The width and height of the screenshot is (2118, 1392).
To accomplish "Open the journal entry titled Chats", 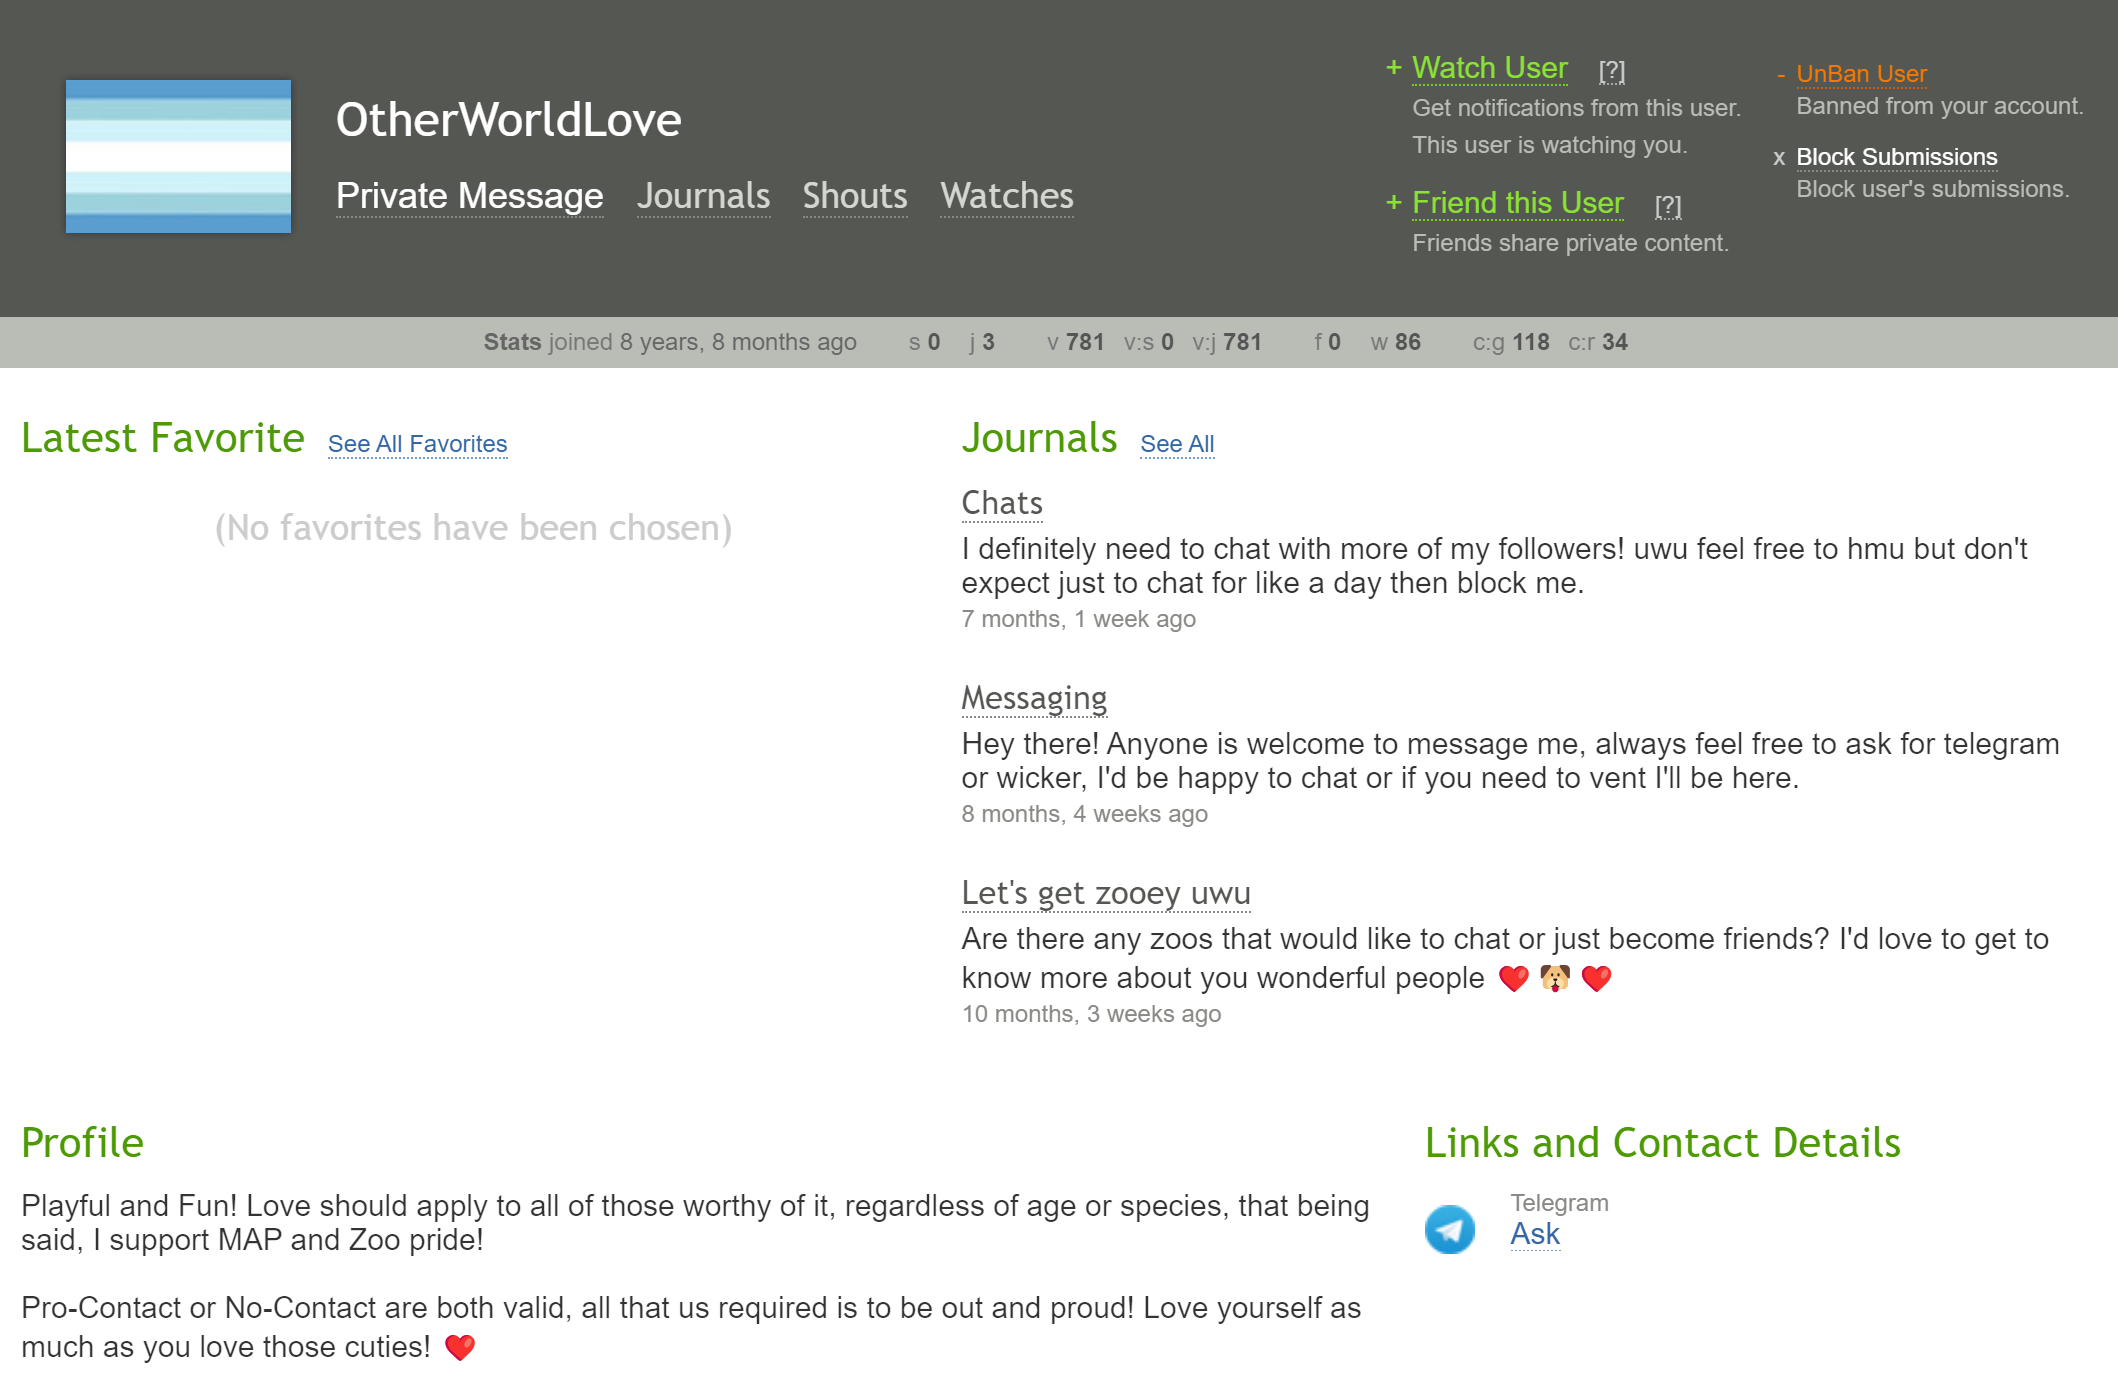I will pos(1001,503).
